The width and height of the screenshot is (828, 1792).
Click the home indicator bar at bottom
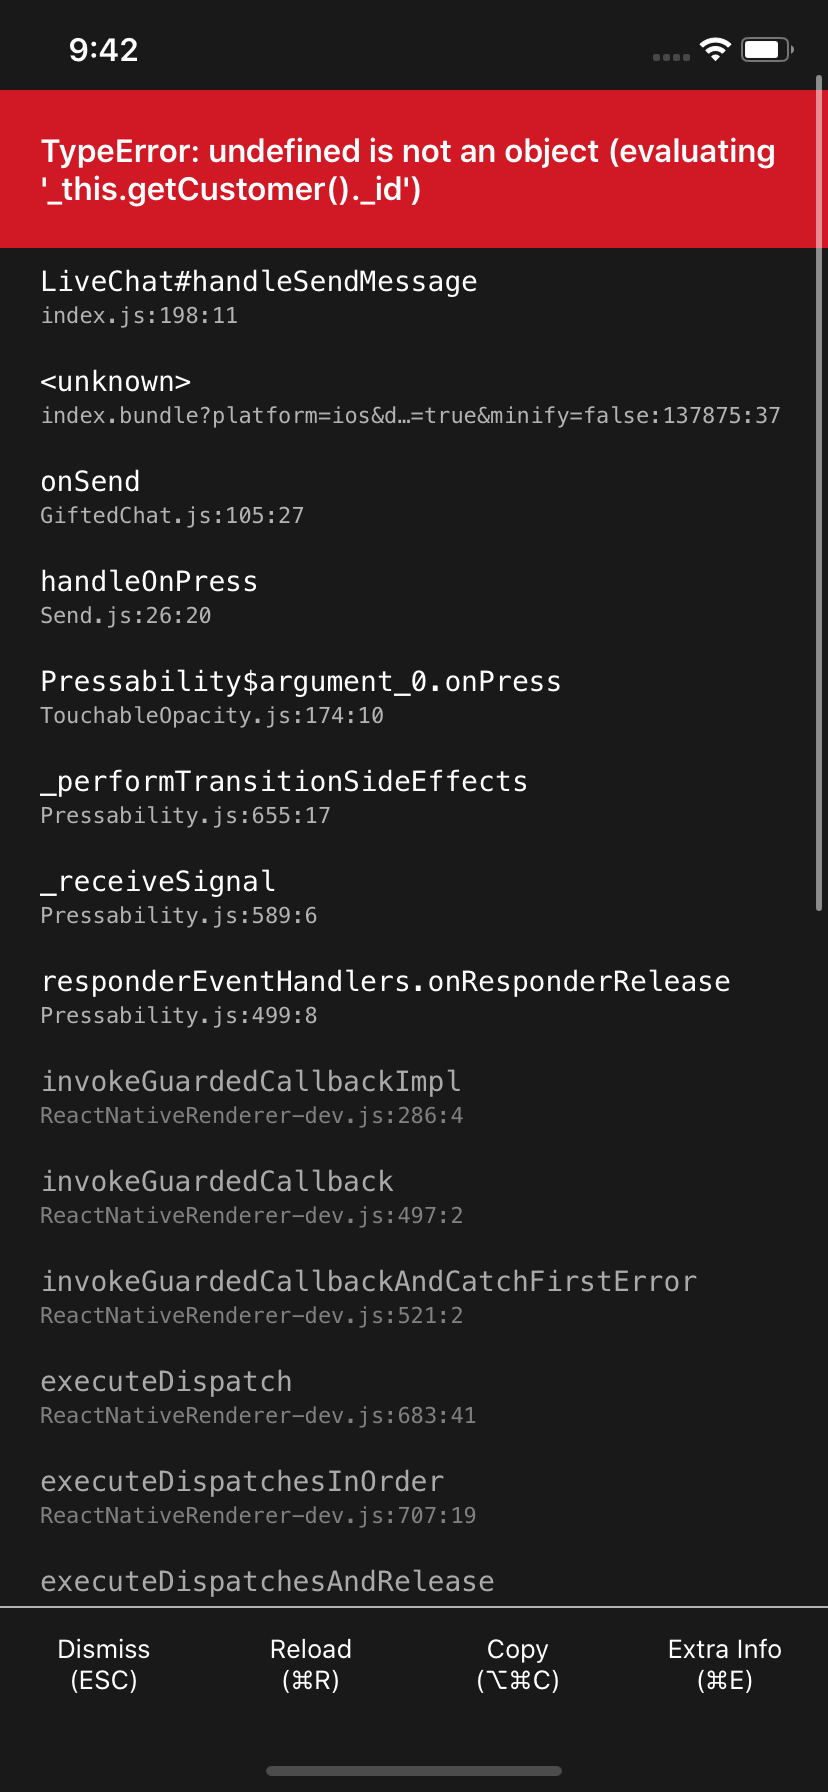click(x=414, y=1768)
